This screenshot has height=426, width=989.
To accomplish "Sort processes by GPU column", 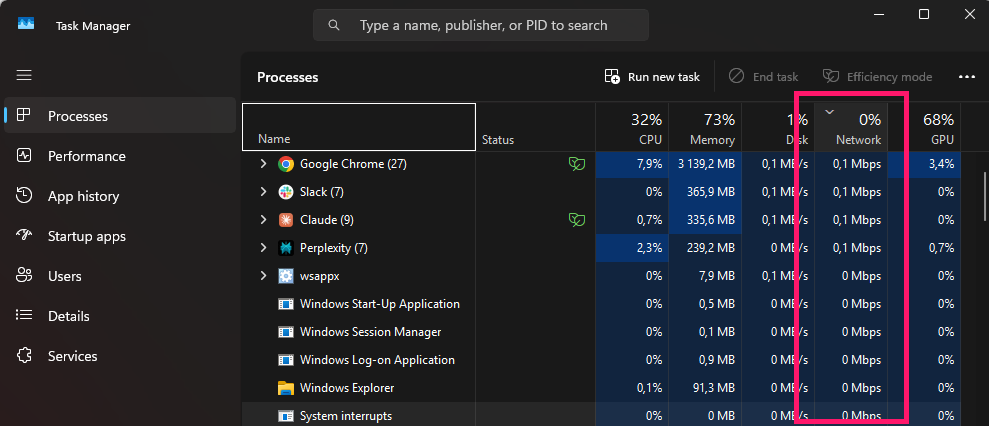I will click(x=925, y=127).
